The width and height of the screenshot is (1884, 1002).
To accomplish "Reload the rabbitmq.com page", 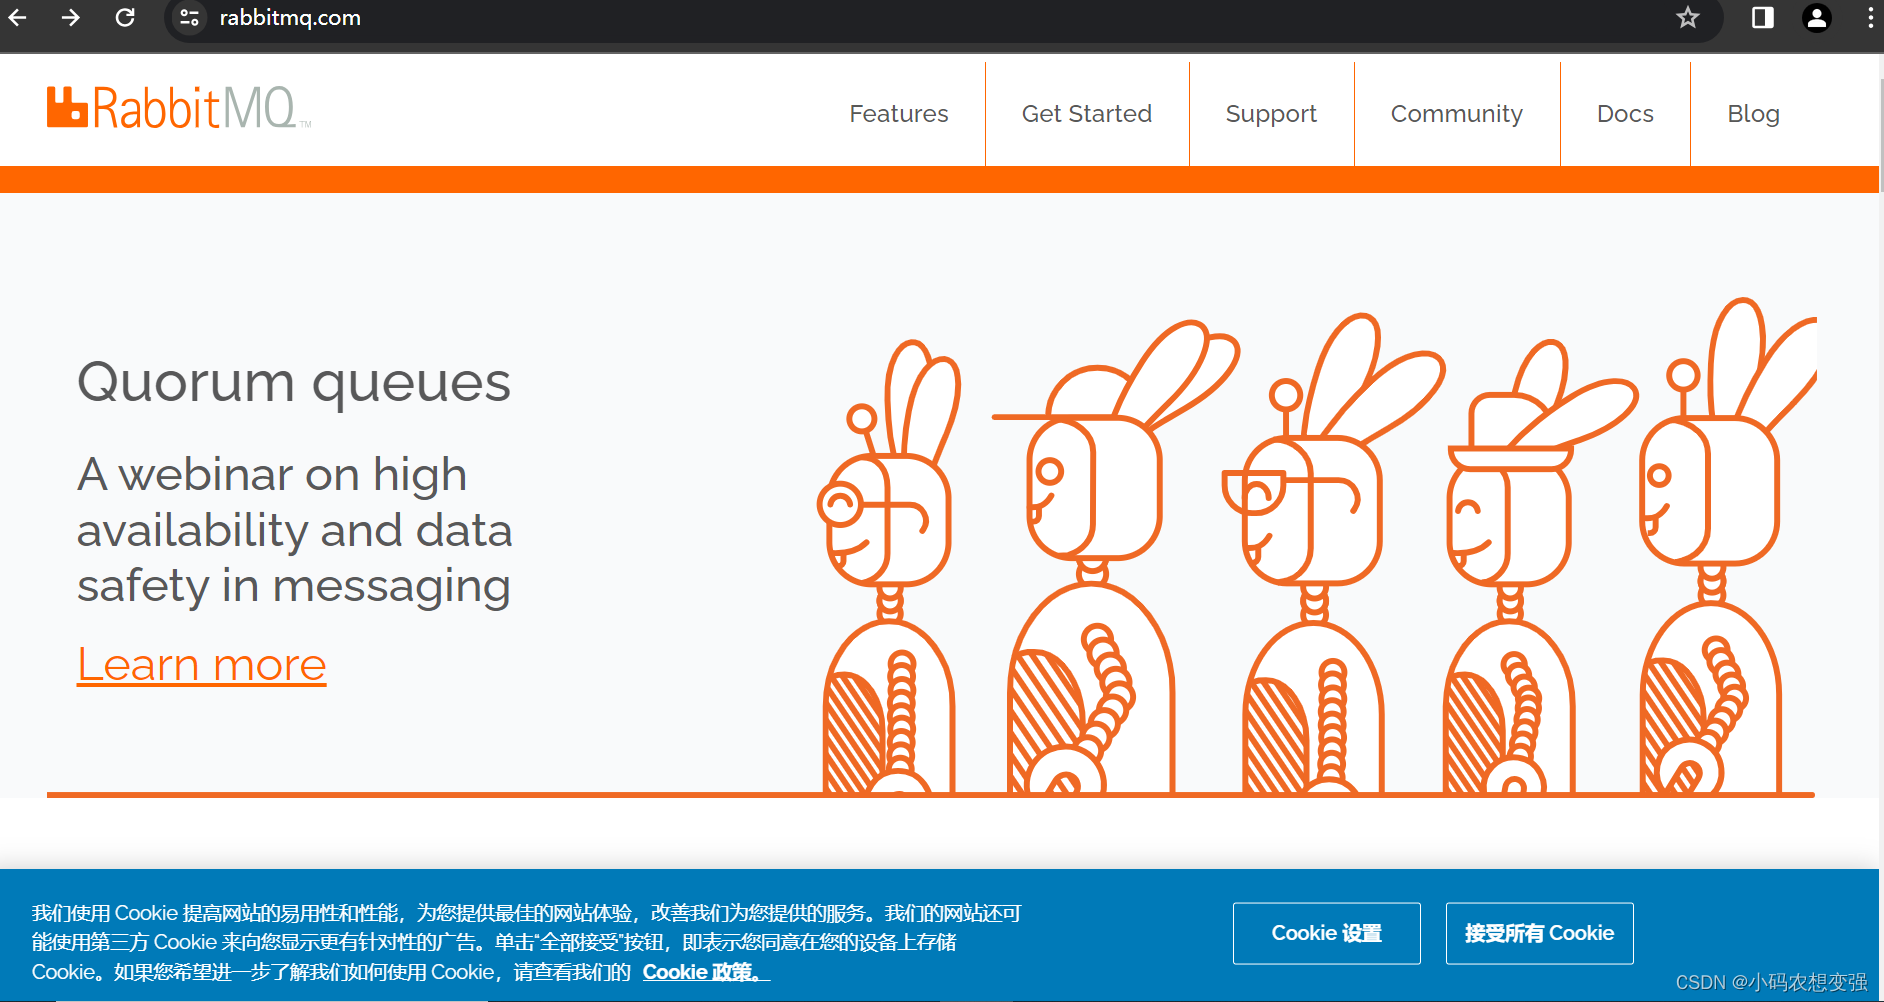I will (x=125, y=17).
